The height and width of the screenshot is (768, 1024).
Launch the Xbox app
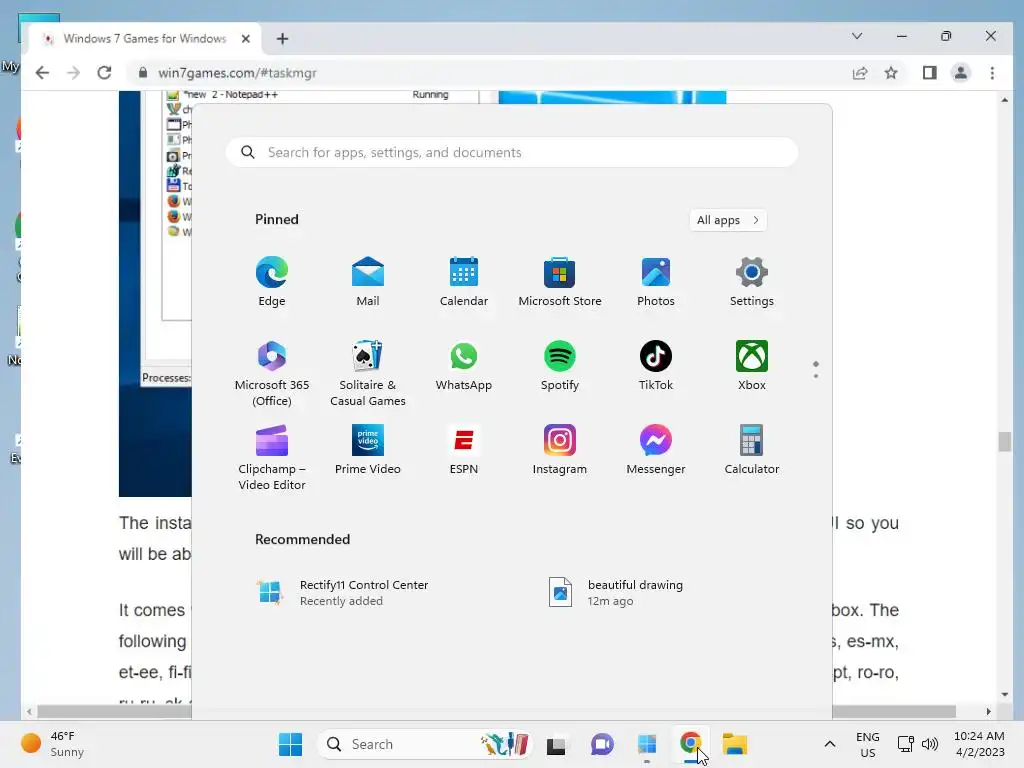click(x=752, y=366)
